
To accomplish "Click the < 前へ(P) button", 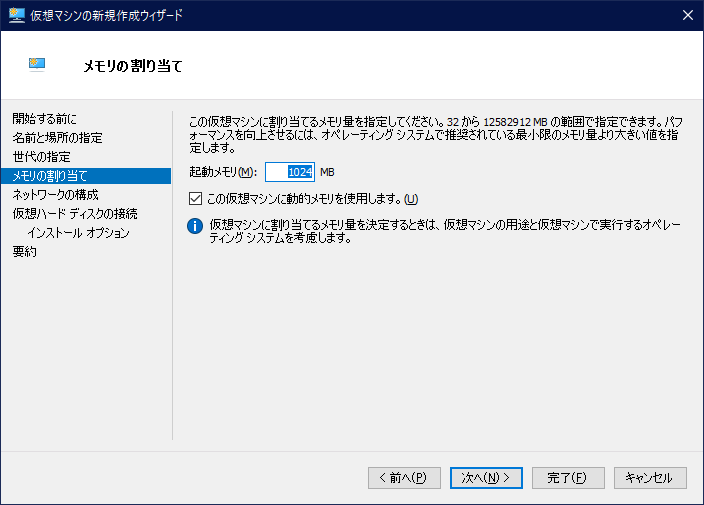I will click(x=404, y=478).
